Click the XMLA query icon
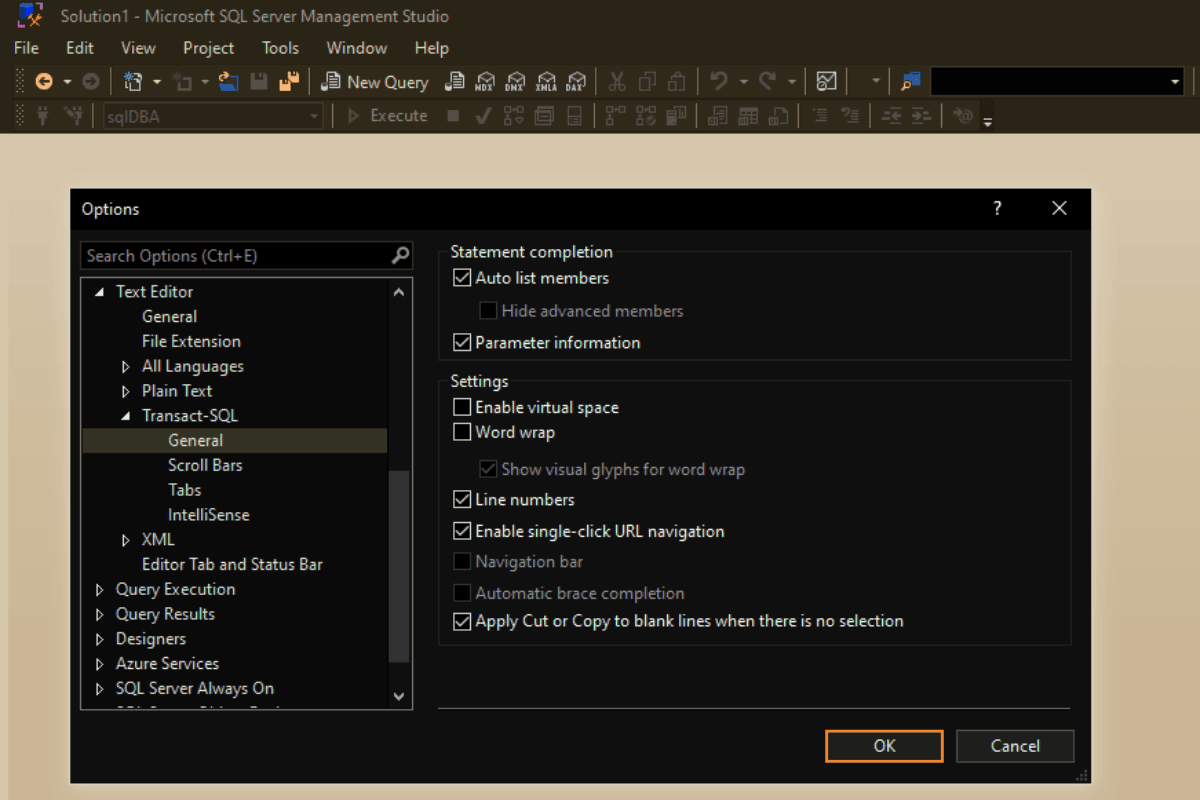Image resolution: width=1200 pixels, height=800 pixels. [x=546, y=82]
